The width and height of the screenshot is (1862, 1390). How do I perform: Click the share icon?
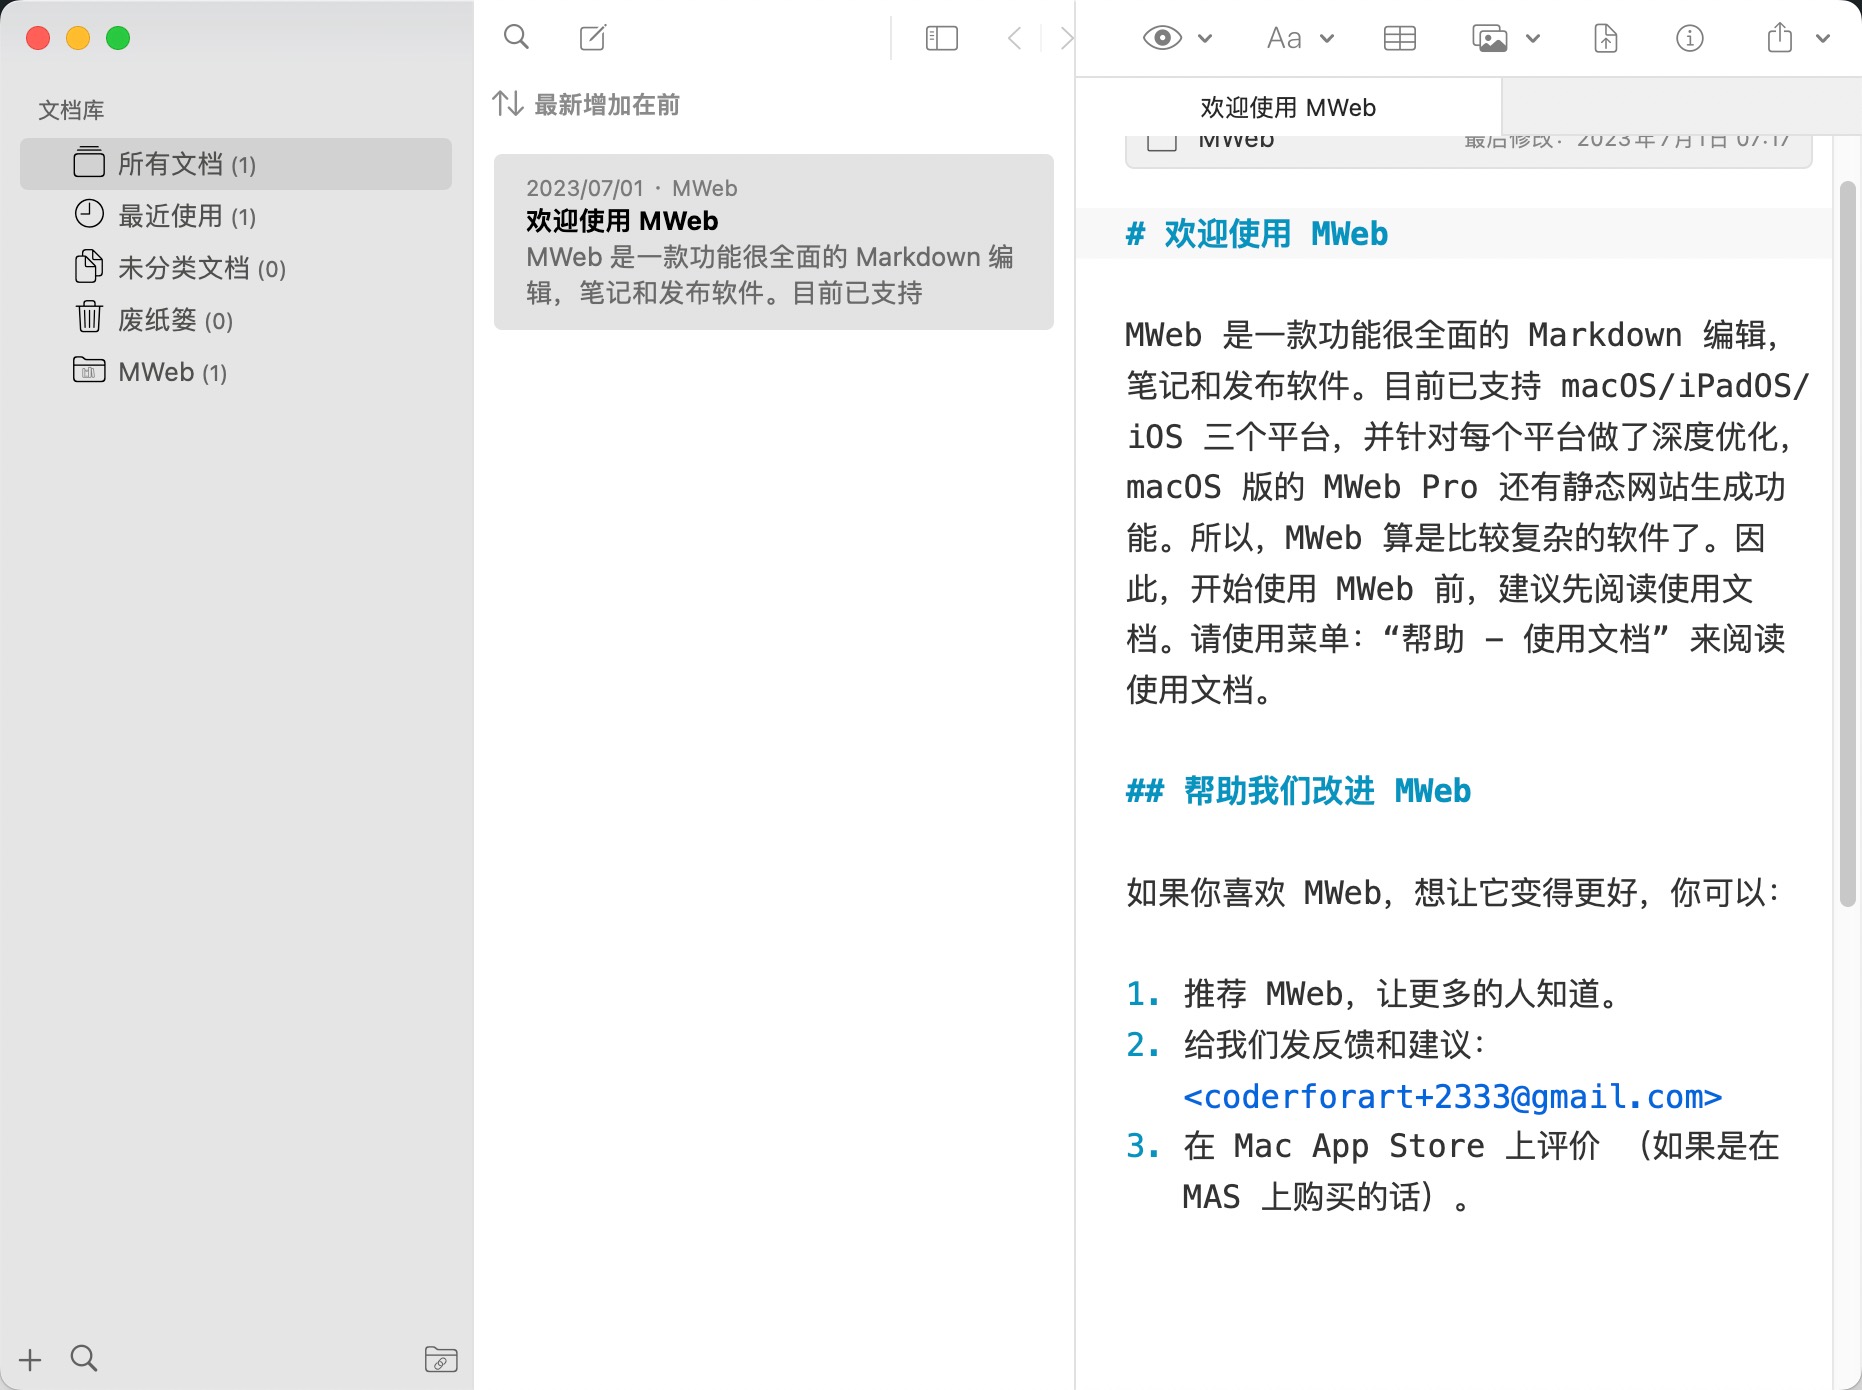click(1779, 38)
